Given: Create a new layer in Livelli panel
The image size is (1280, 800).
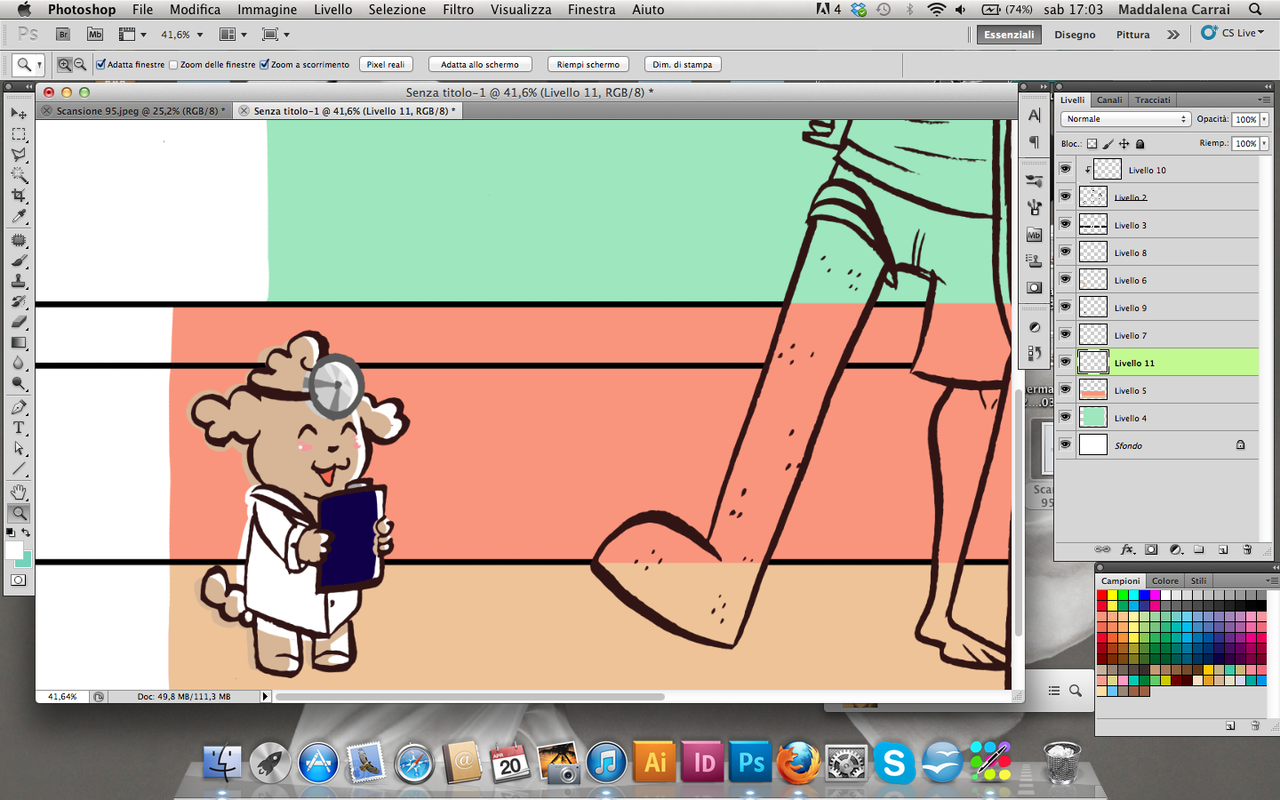Looking at the screenshot, I should 1223,549.
